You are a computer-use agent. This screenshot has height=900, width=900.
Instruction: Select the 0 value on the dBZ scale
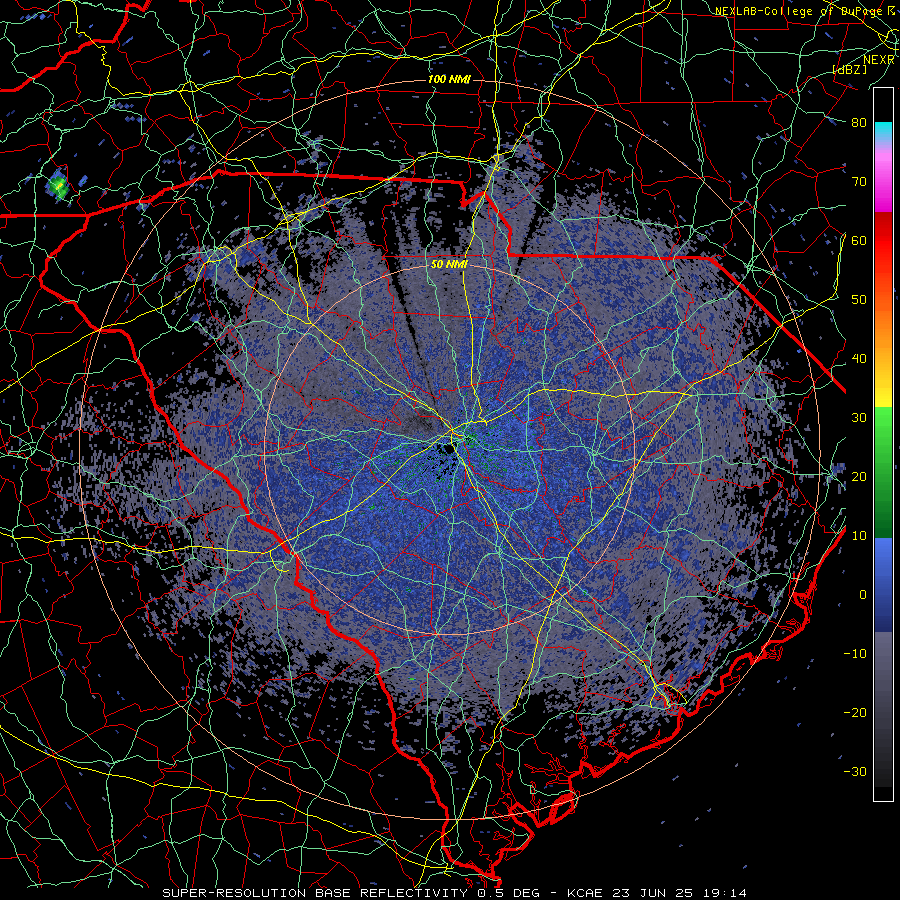click(863, 595)
